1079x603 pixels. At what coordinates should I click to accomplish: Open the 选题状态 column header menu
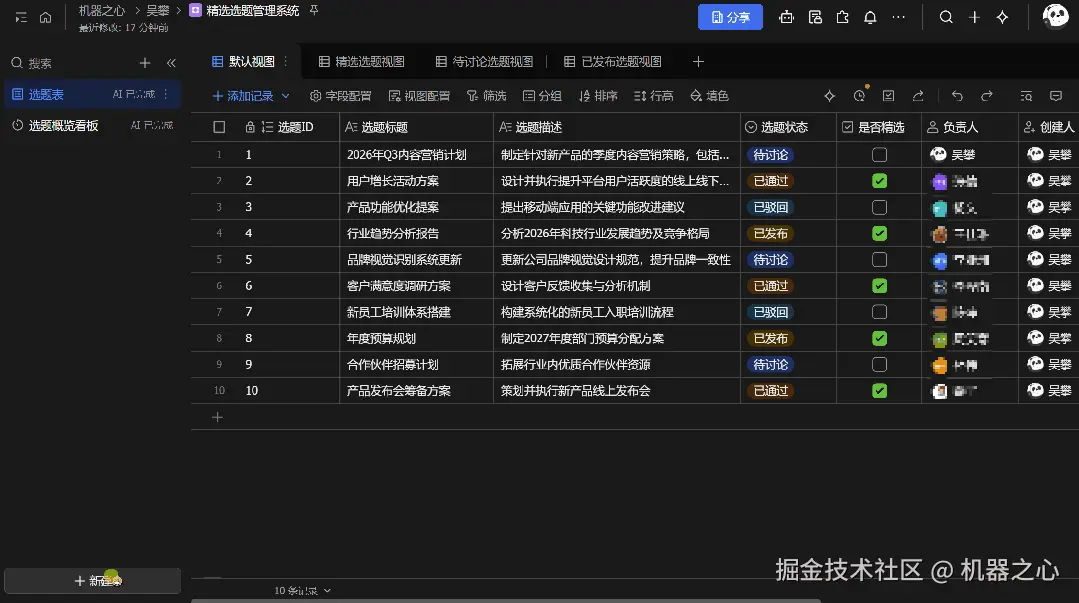pyautogui.click(x=788, y=127)
